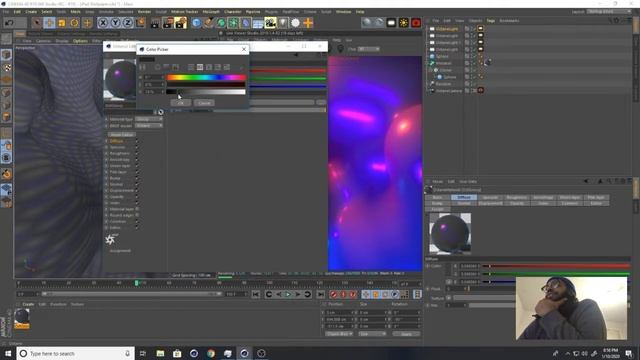The width and height of the screenshot is (640, 360).
Task: Select the Live Selection arrow tool
Action: pos(37,23)
